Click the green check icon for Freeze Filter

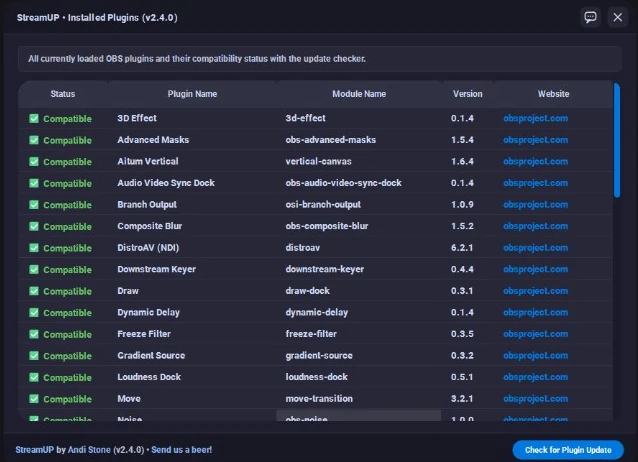(34, 334)
